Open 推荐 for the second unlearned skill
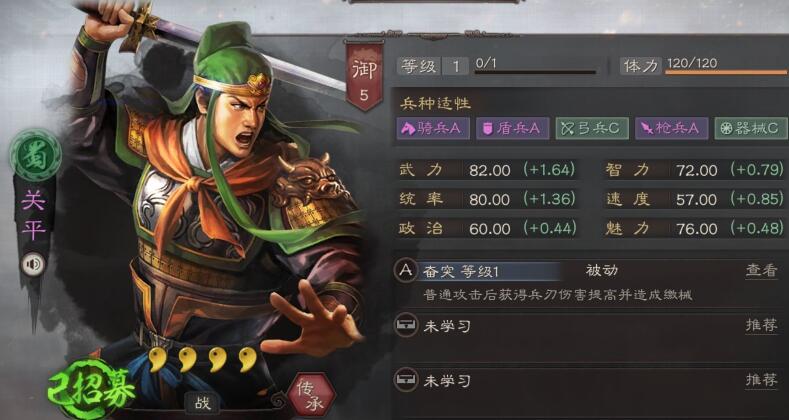789x420 pixels. (761, 380)
